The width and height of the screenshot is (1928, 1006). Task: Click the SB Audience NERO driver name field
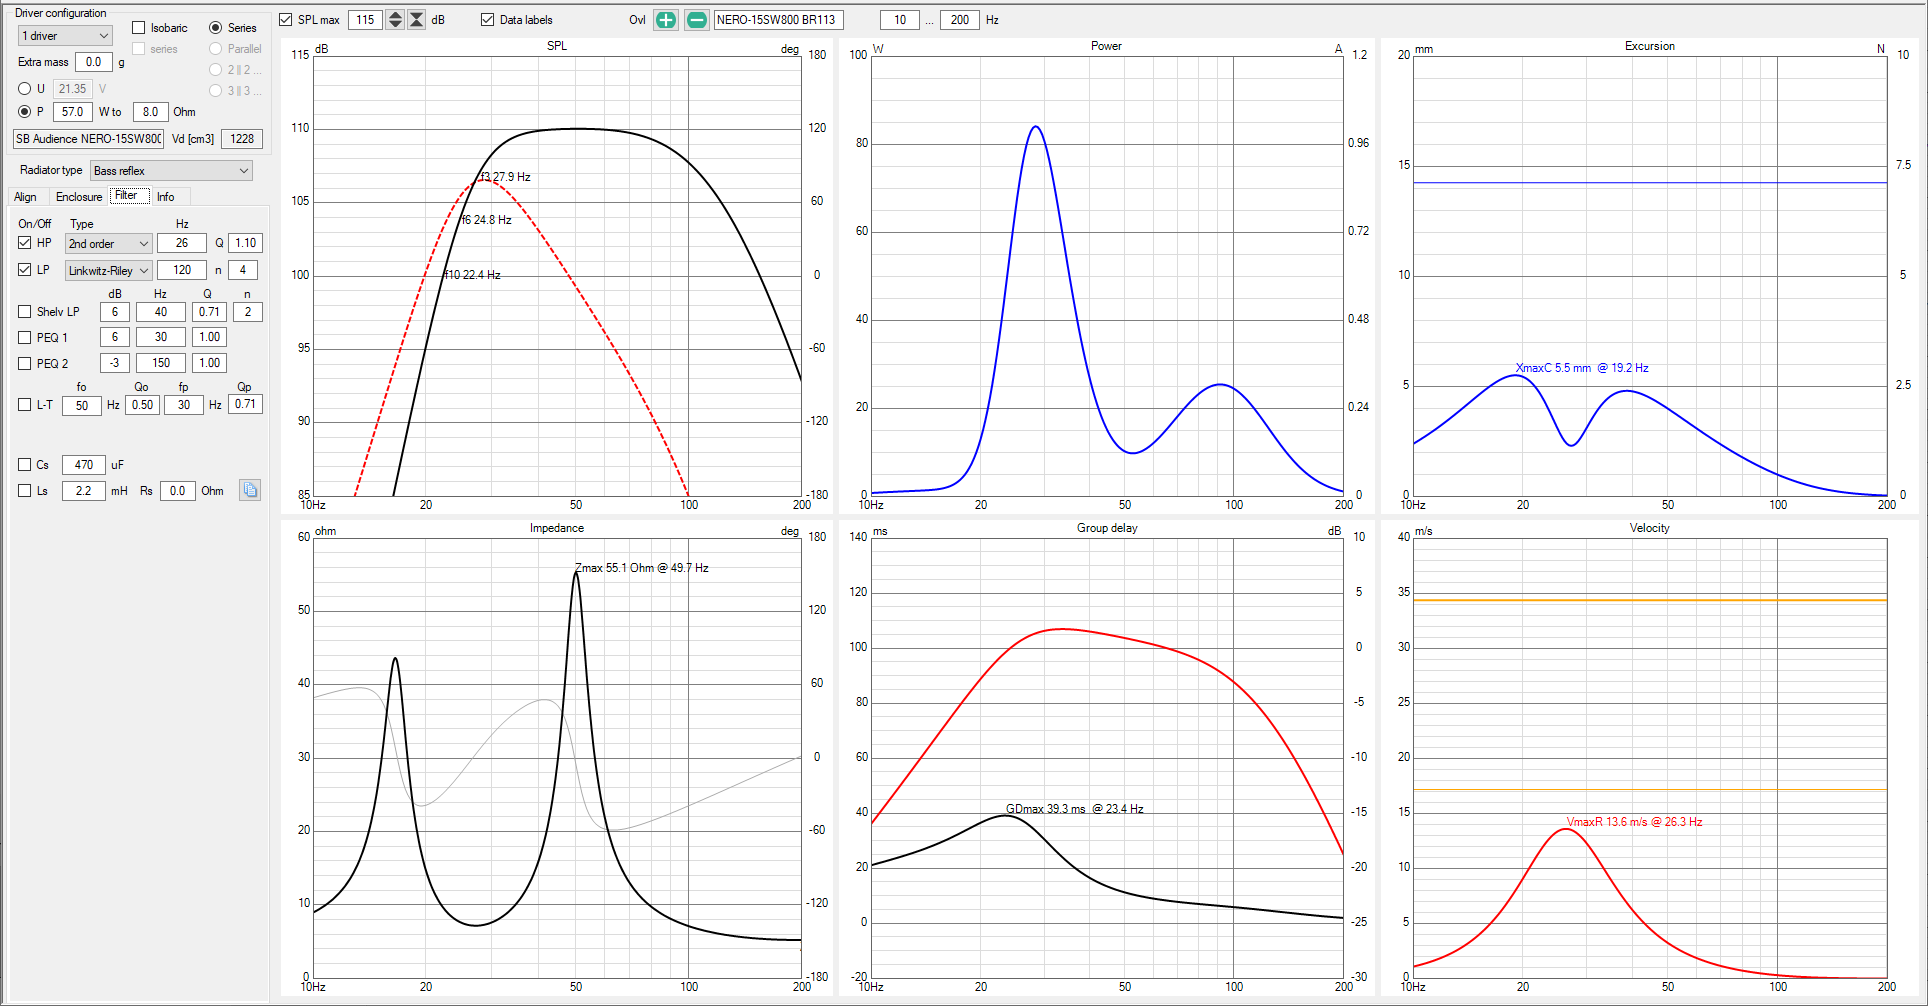click(89, 139)
